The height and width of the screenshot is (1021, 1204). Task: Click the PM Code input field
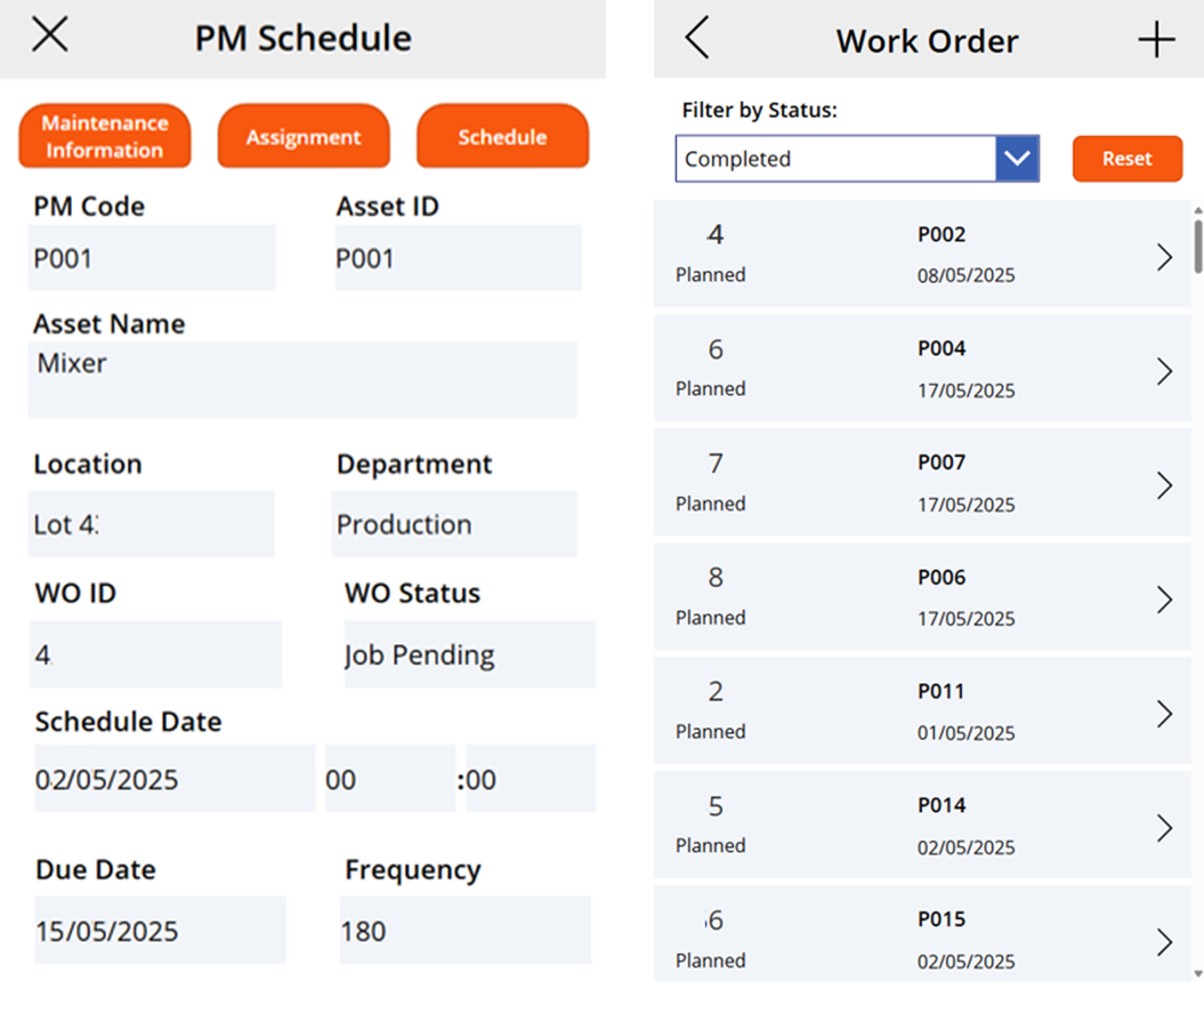tap(152, 258)
